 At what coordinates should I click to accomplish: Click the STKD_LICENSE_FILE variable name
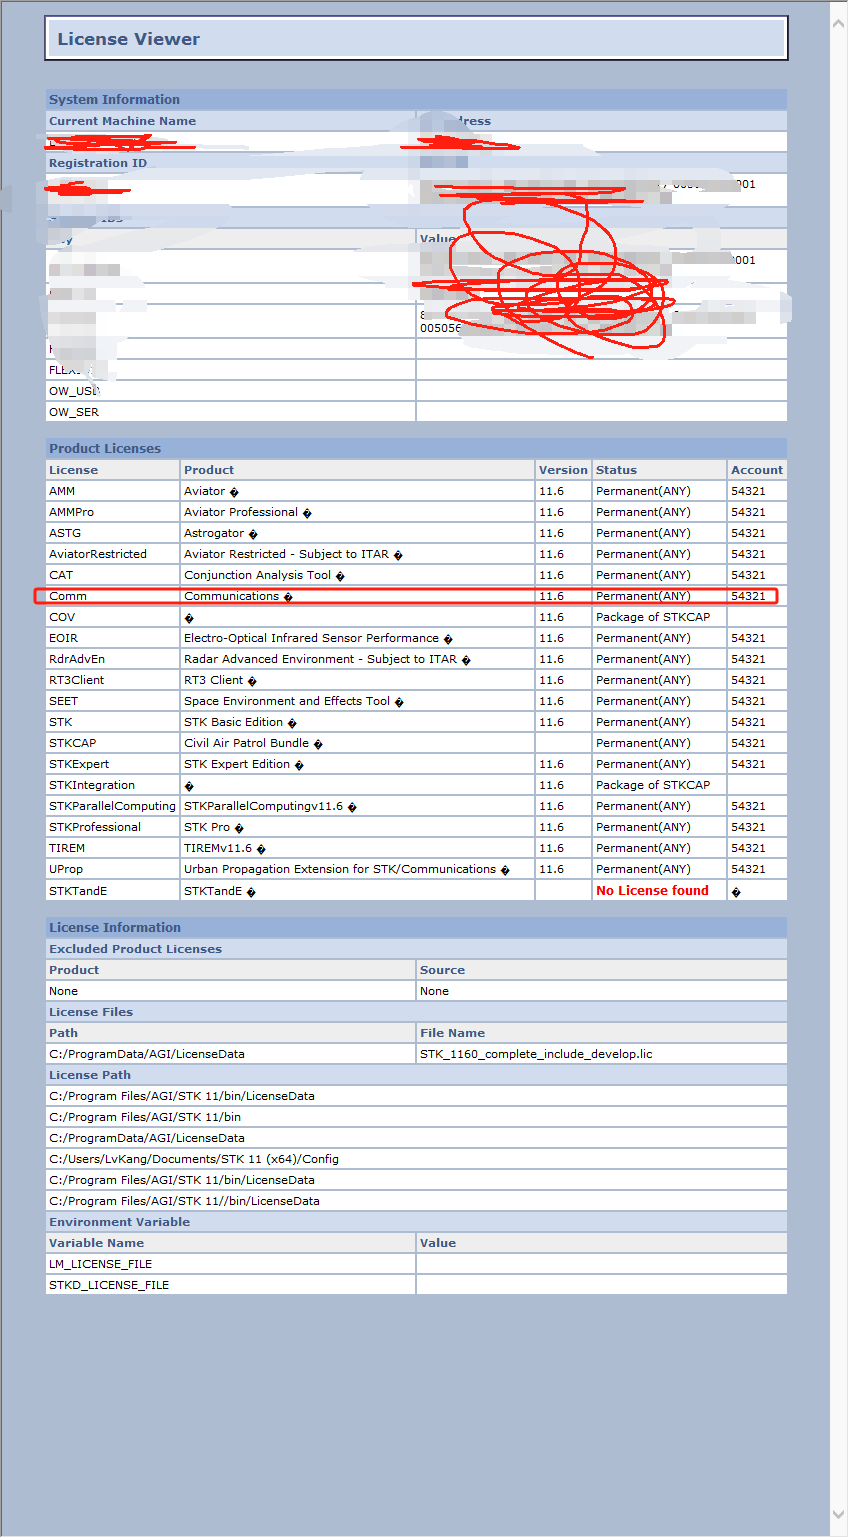pyautogui.click(x=109, y=1285)
